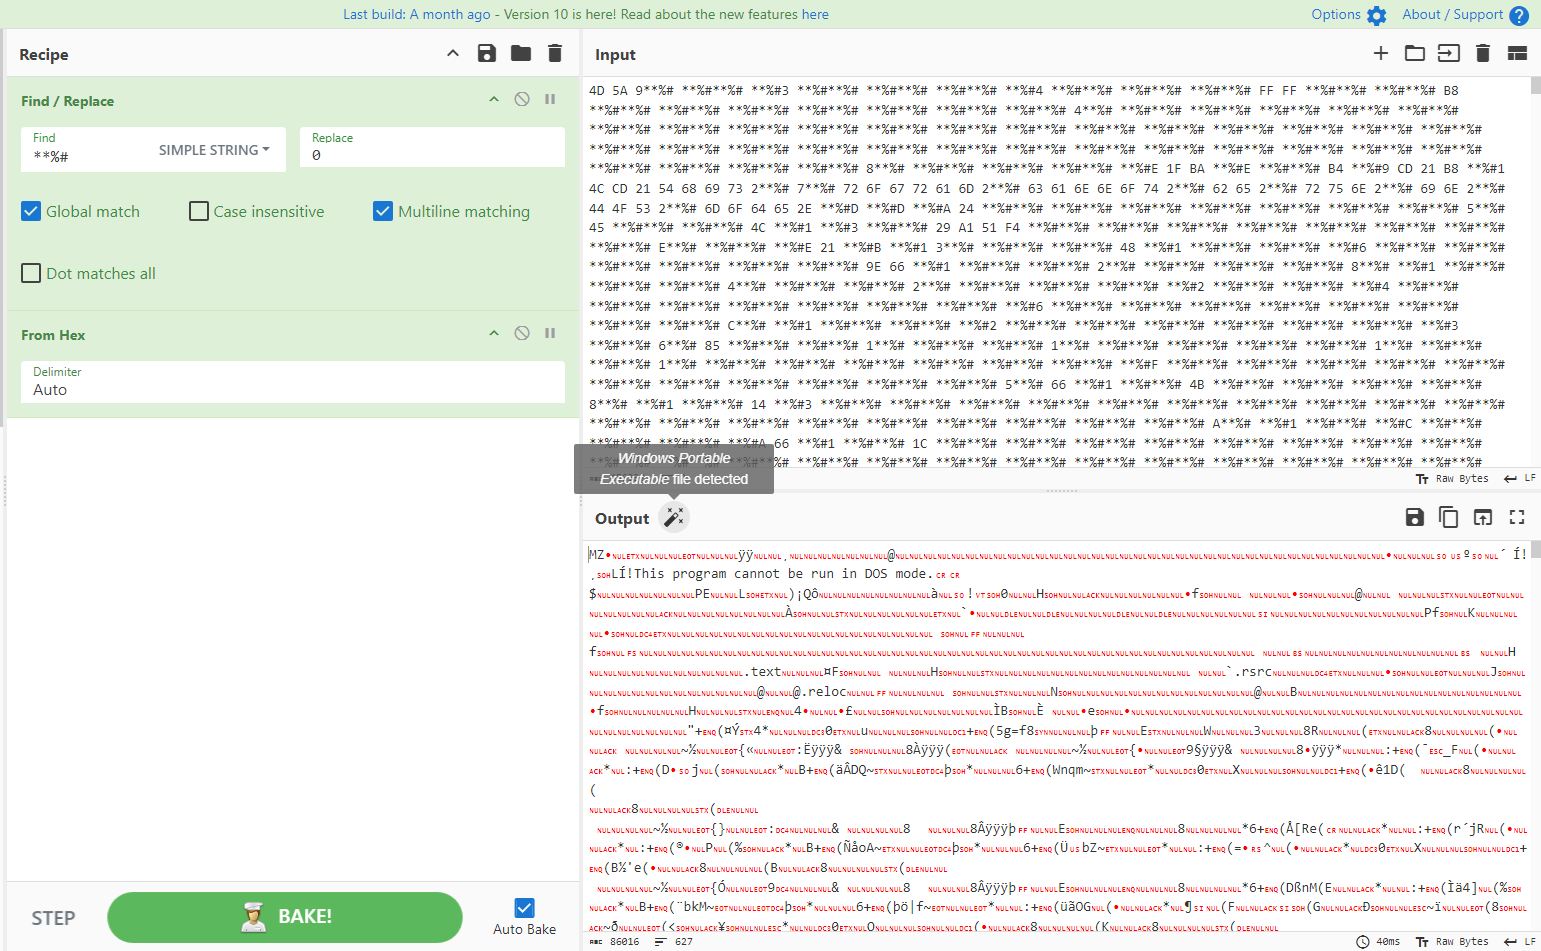Disable Auto Bake
This screenshot has height=951, width=1541.
coord(524,907)
